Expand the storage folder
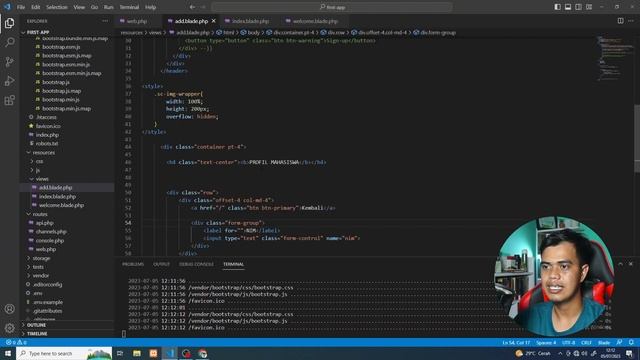This screenshot has width=640, height=360. pos(41,258)
